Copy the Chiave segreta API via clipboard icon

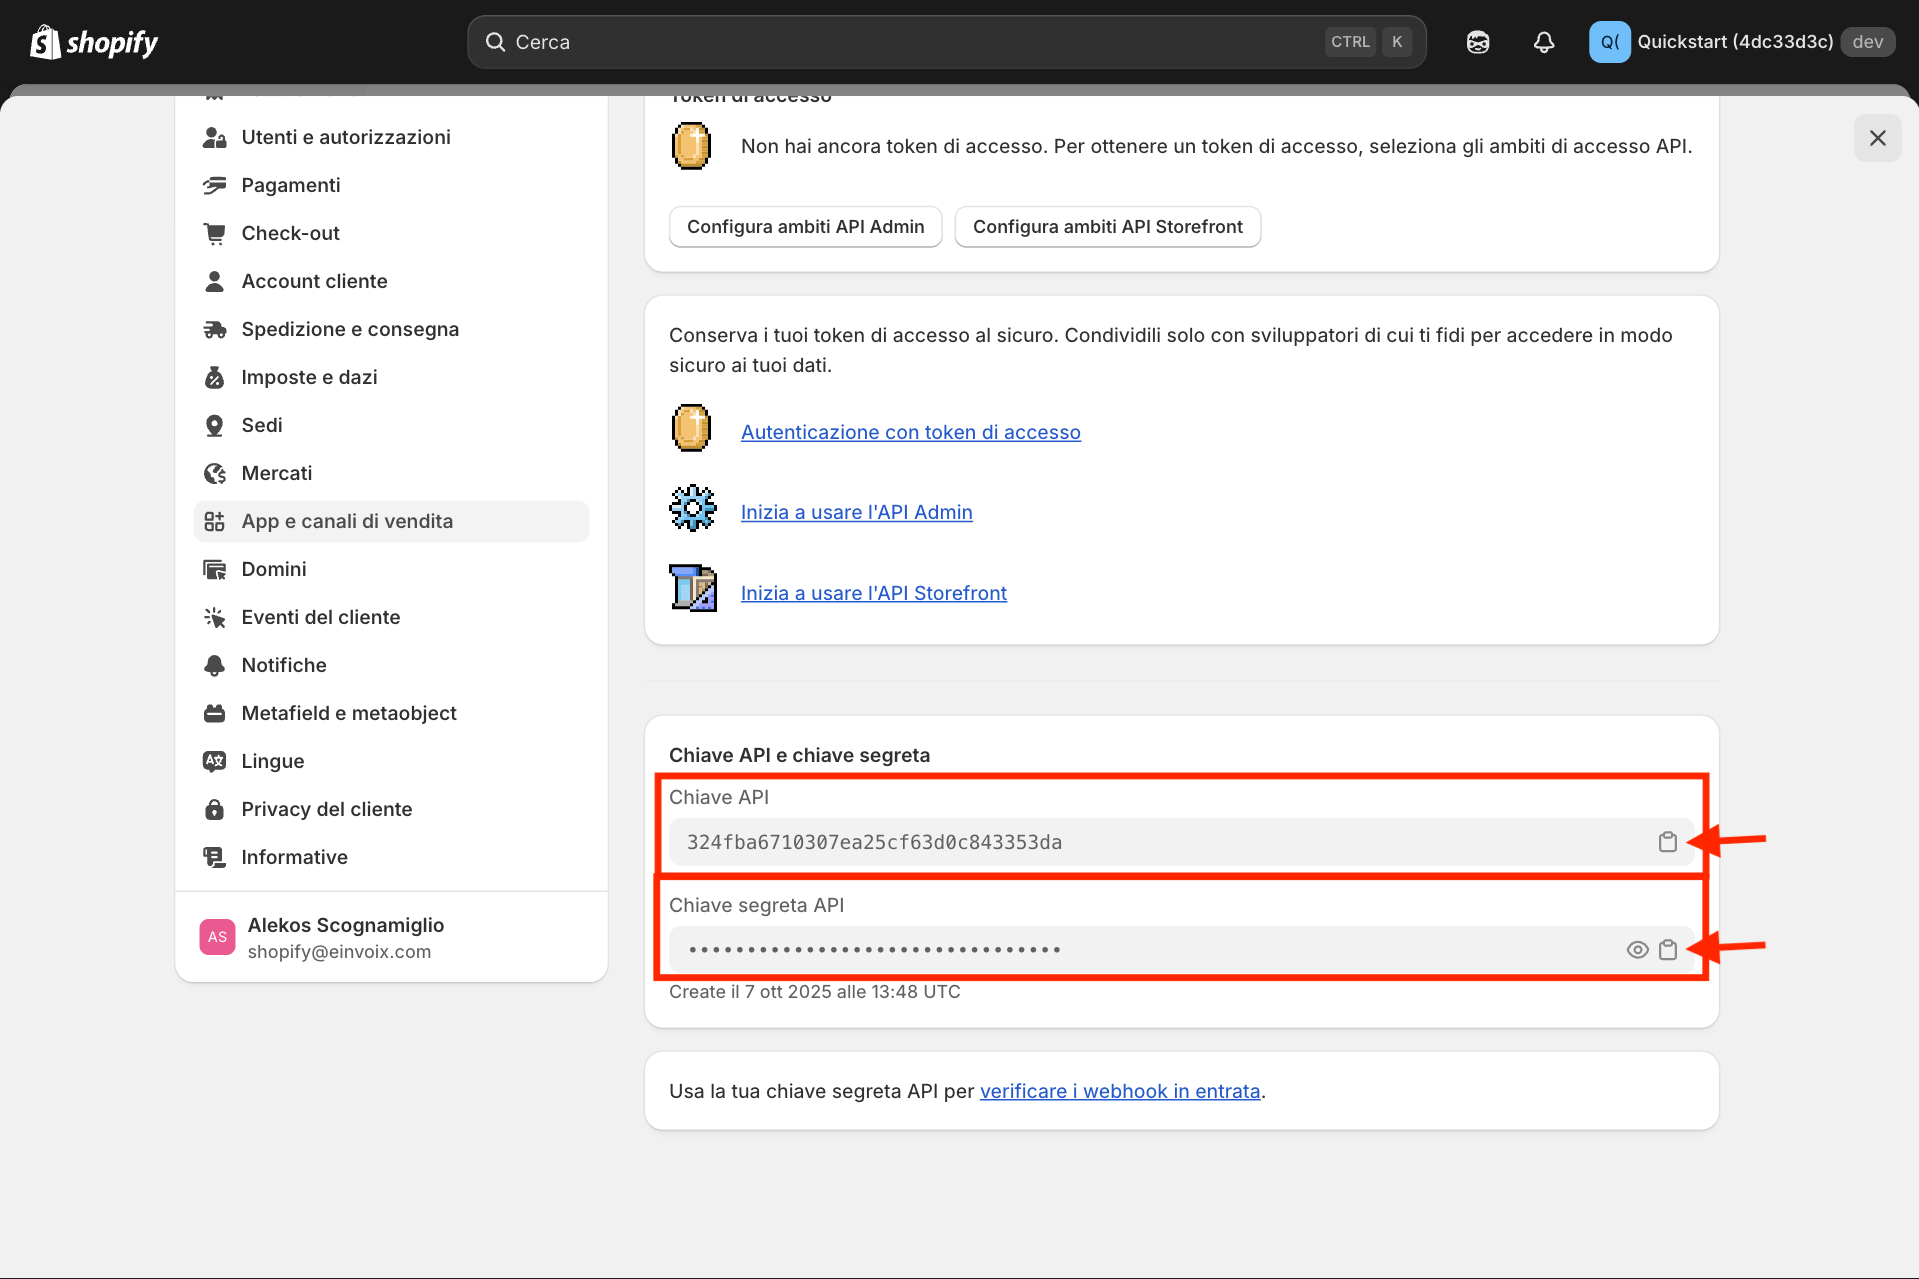click(x=1667, y=950)
